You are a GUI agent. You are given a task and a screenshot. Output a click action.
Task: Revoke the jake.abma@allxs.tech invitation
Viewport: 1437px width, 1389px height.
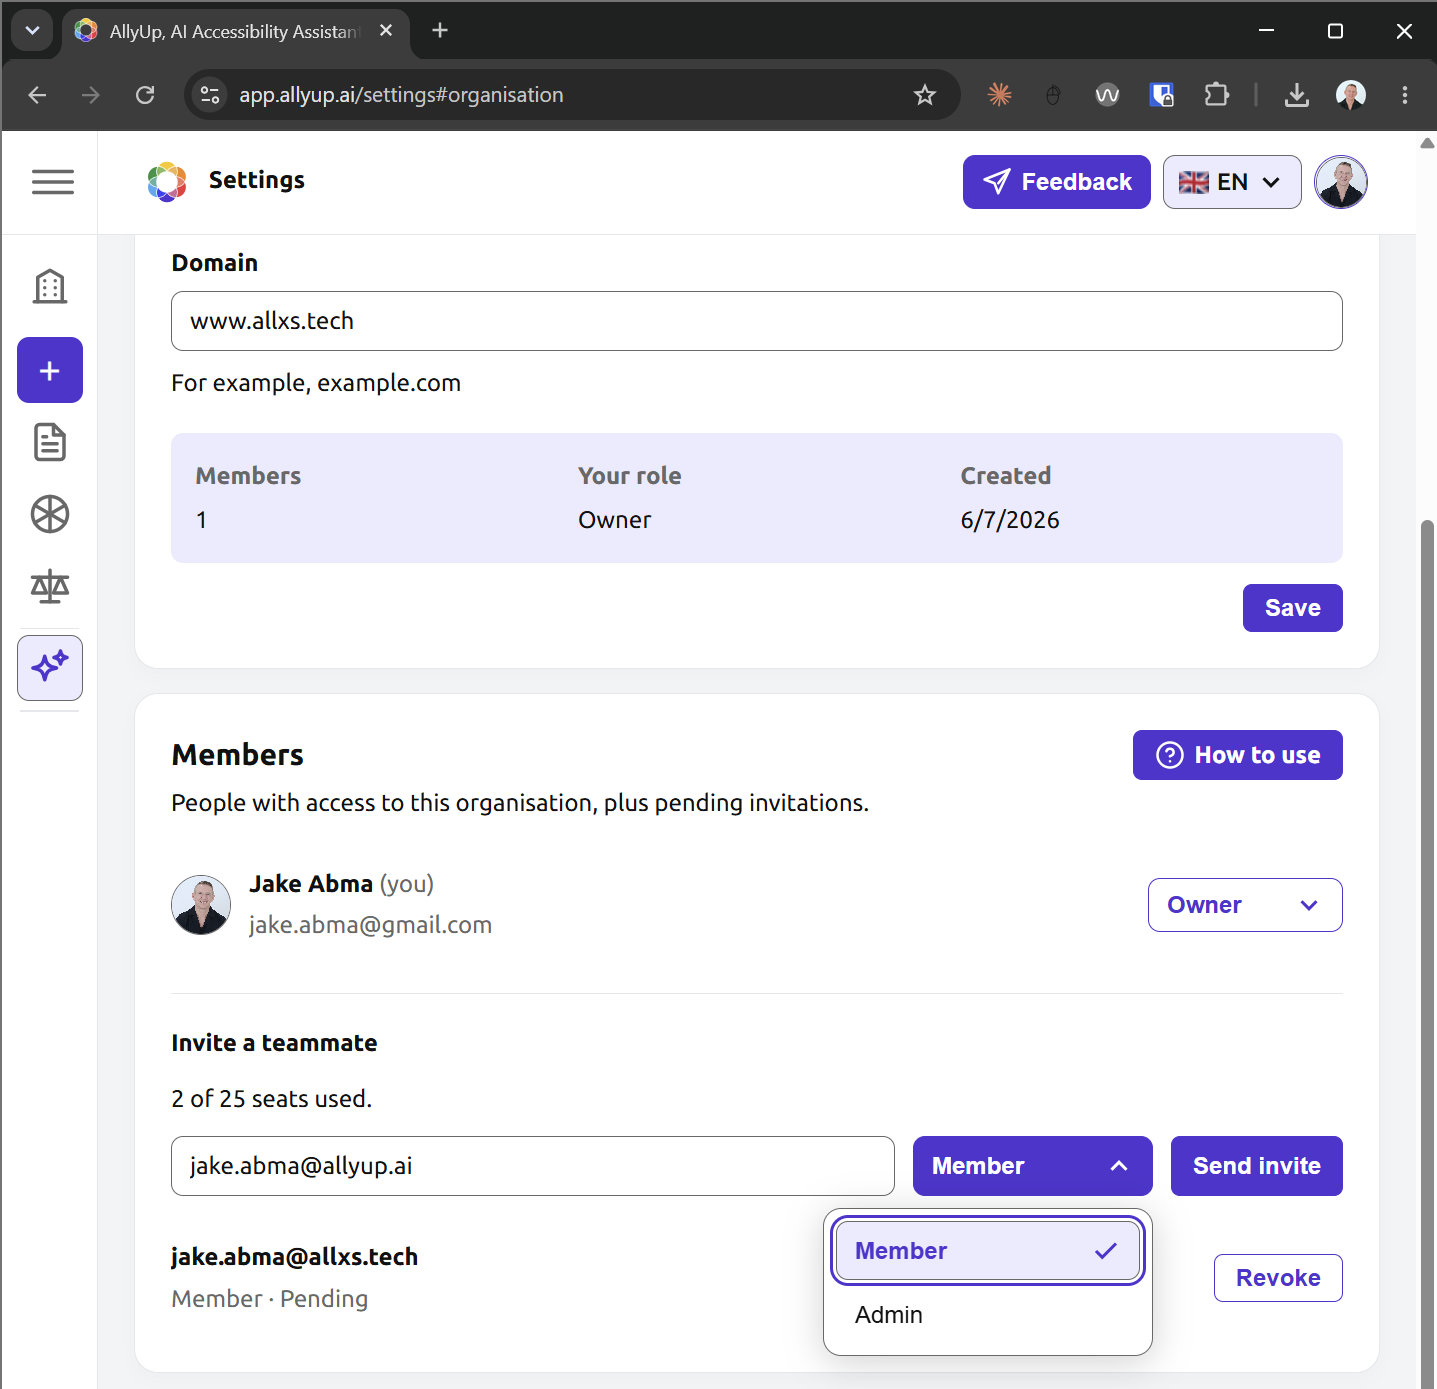pos(1278,1278)
